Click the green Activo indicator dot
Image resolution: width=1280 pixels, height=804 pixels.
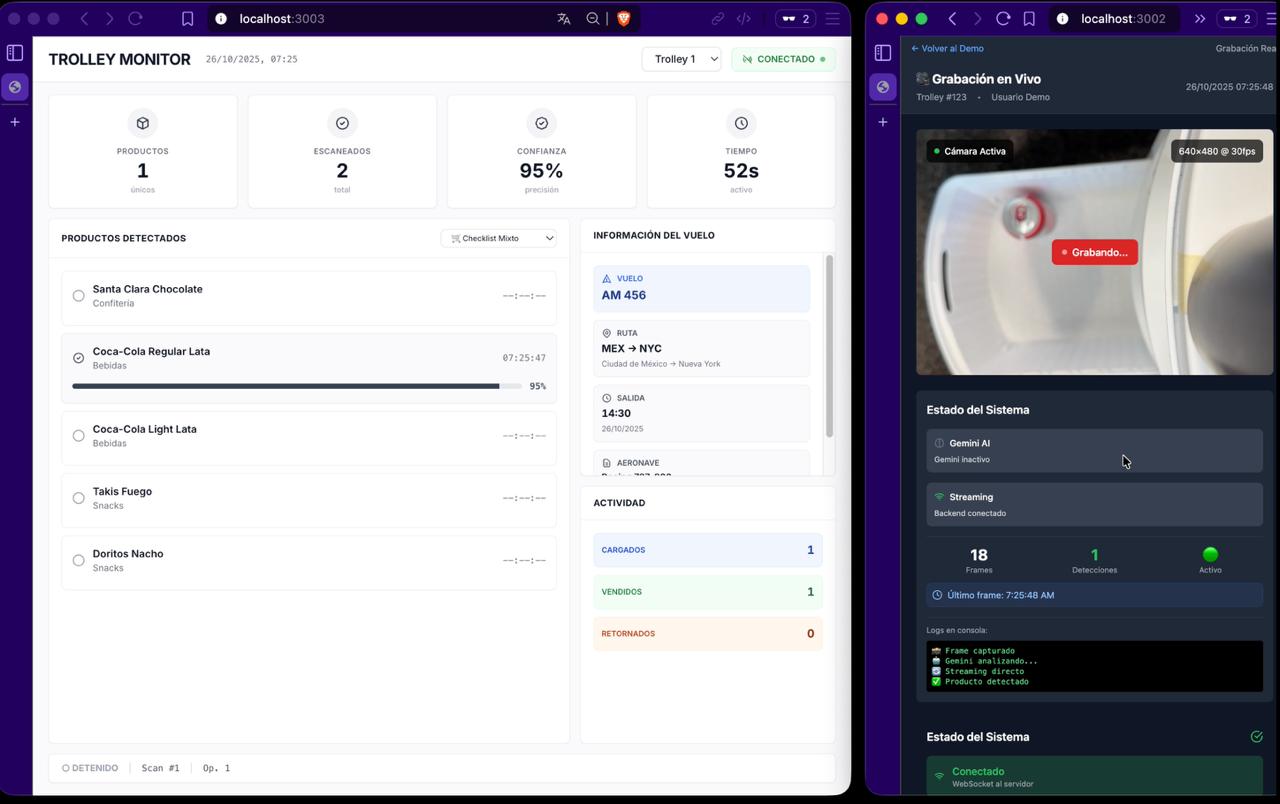[1210, 554]
